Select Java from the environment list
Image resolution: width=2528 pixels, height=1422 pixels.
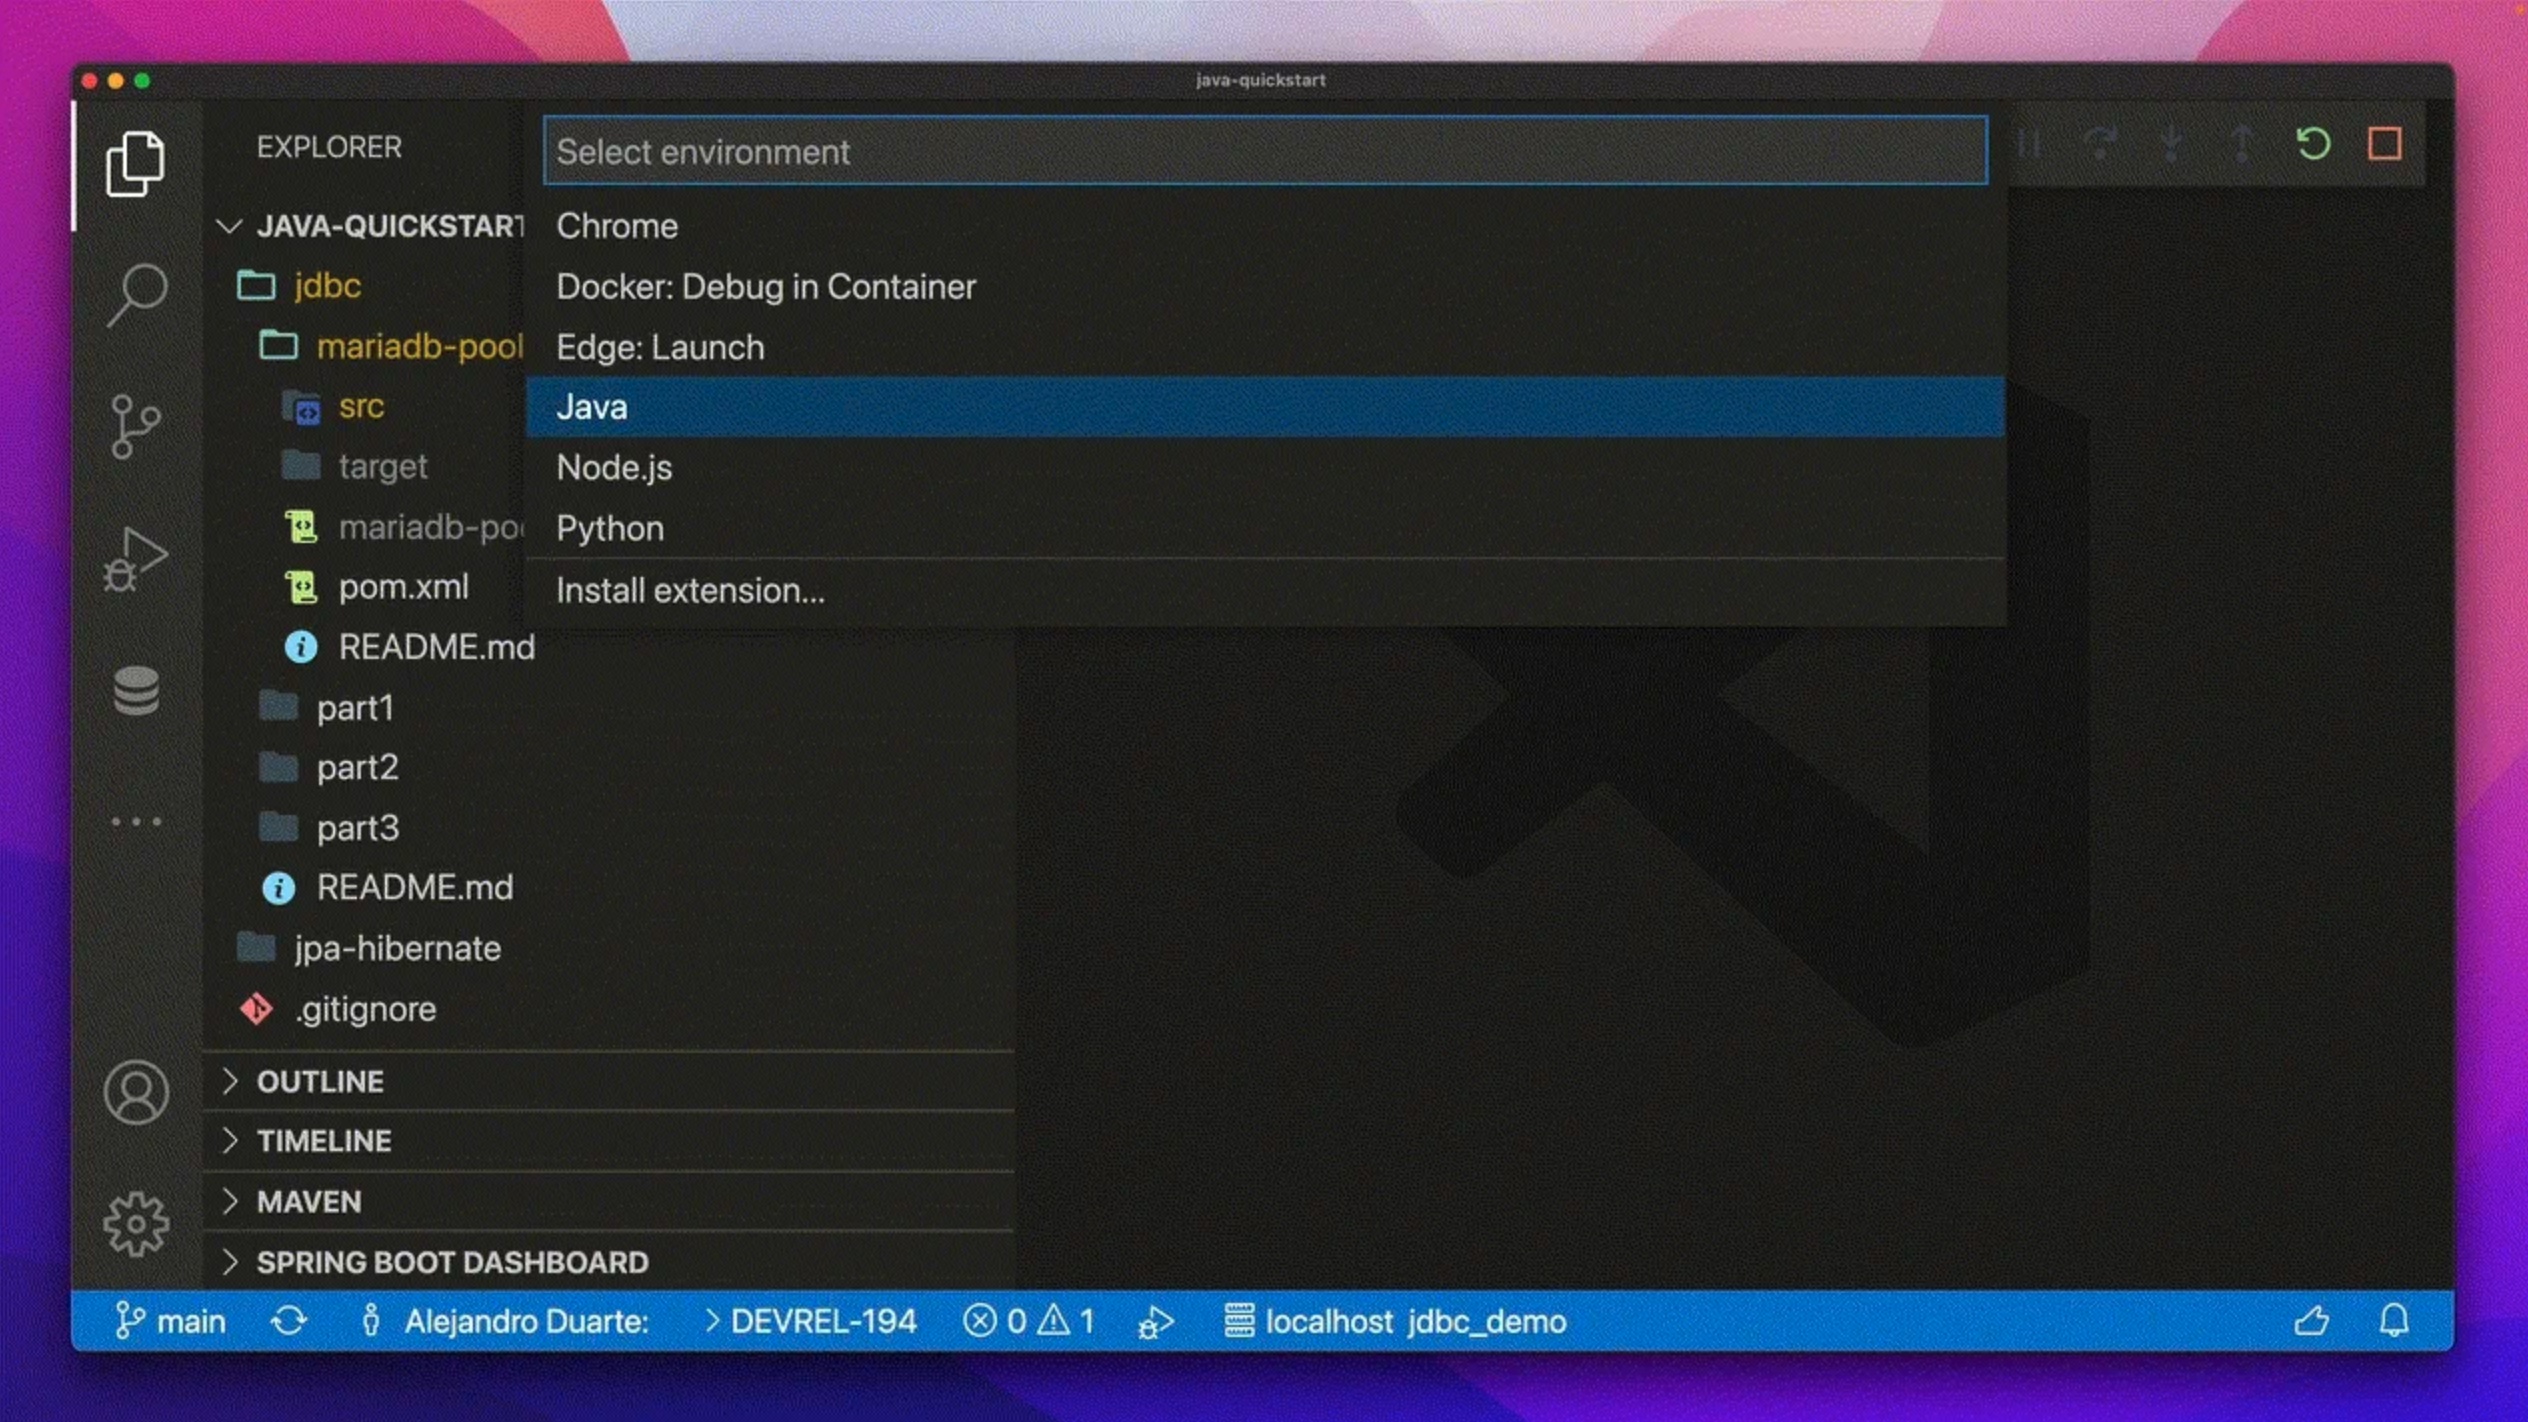pyautogui.click(x=592, y=407)
